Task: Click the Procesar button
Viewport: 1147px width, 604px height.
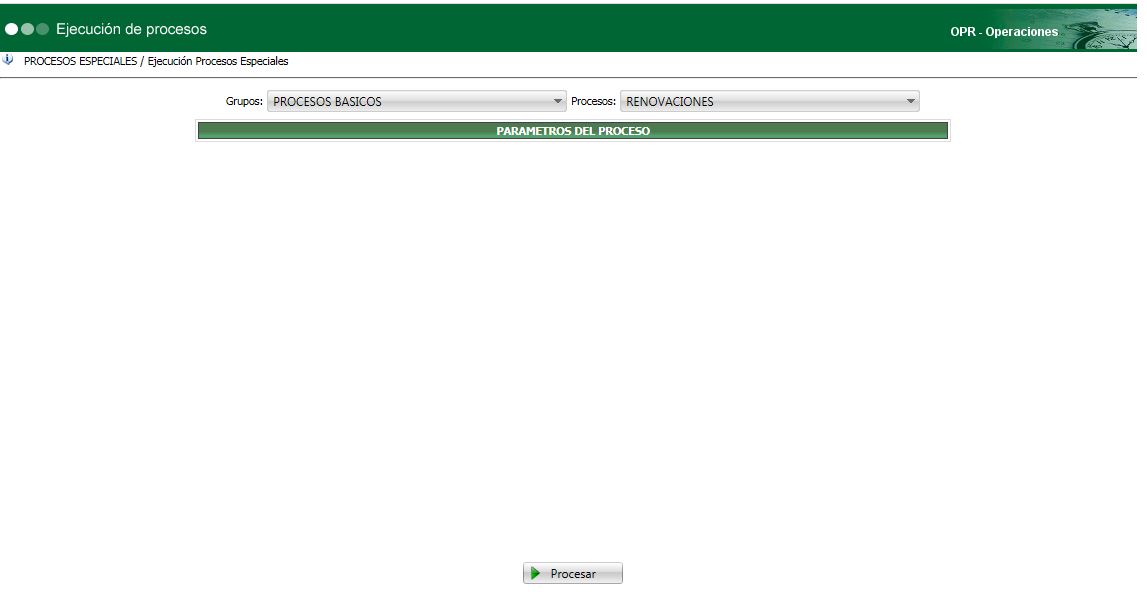Action: click(573, 573)
